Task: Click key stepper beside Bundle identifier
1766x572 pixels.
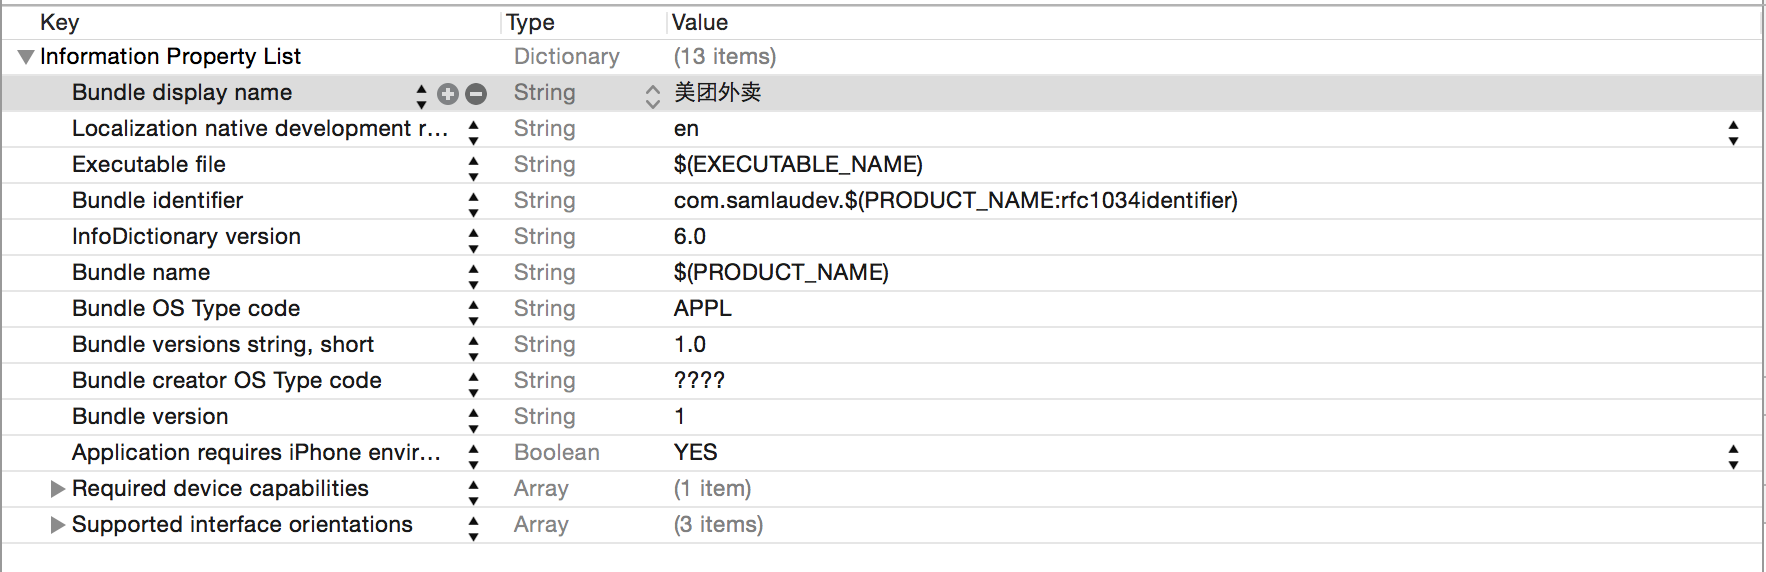Action: tap(473, 203)
